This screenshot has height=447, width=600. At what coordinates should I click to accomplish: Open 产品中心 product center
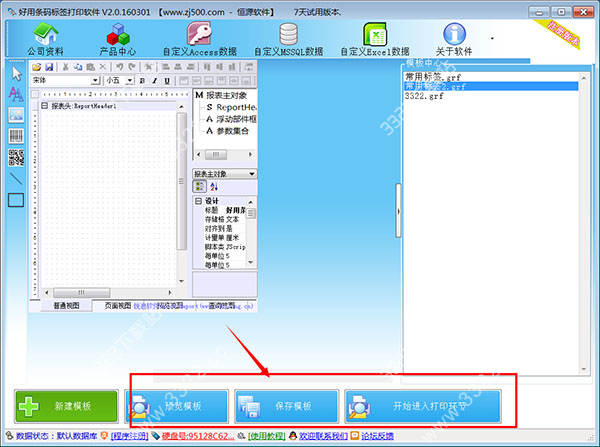click(x=117, y=39)
